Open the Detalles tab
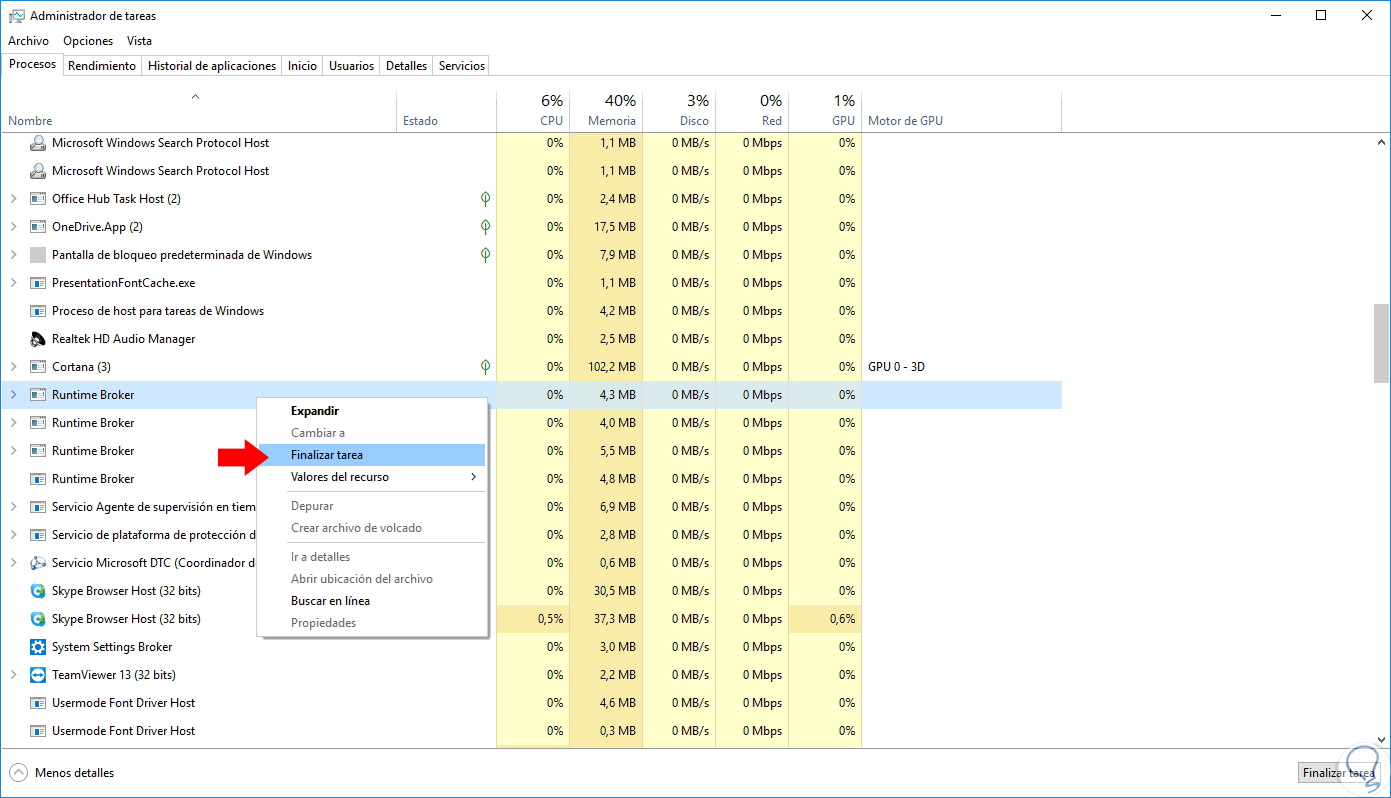This screenshot has height=798, width=1391. point(407,66)
